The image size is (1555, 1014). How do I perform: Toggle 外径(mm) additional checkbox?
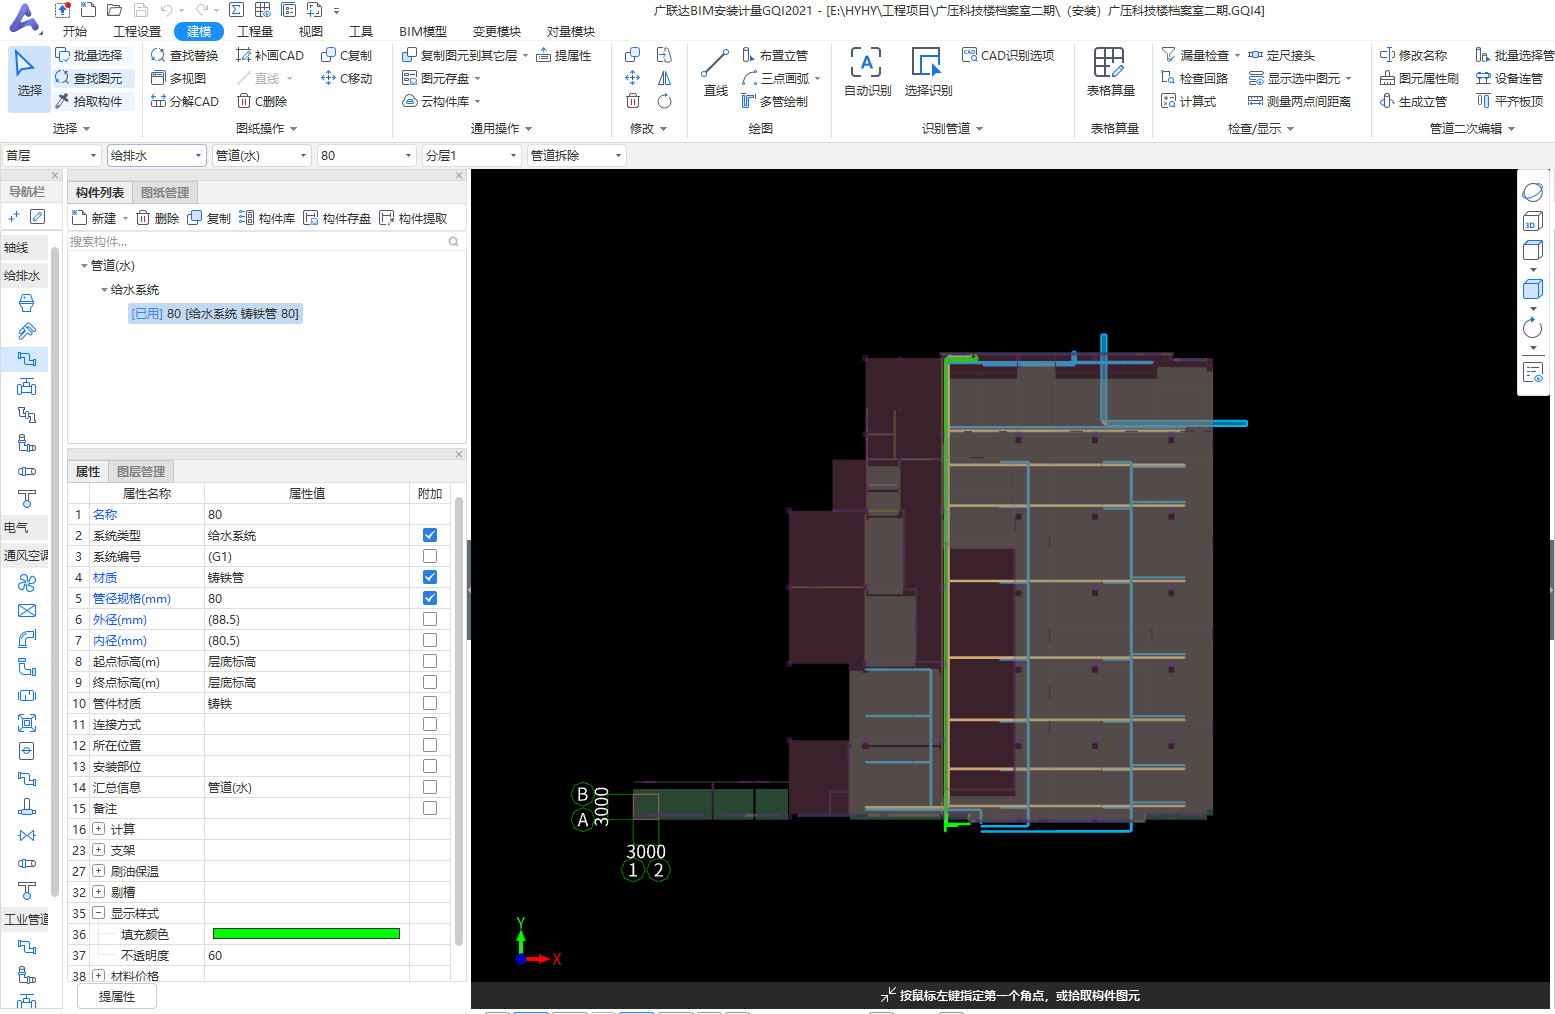click(x=430, y=619)
